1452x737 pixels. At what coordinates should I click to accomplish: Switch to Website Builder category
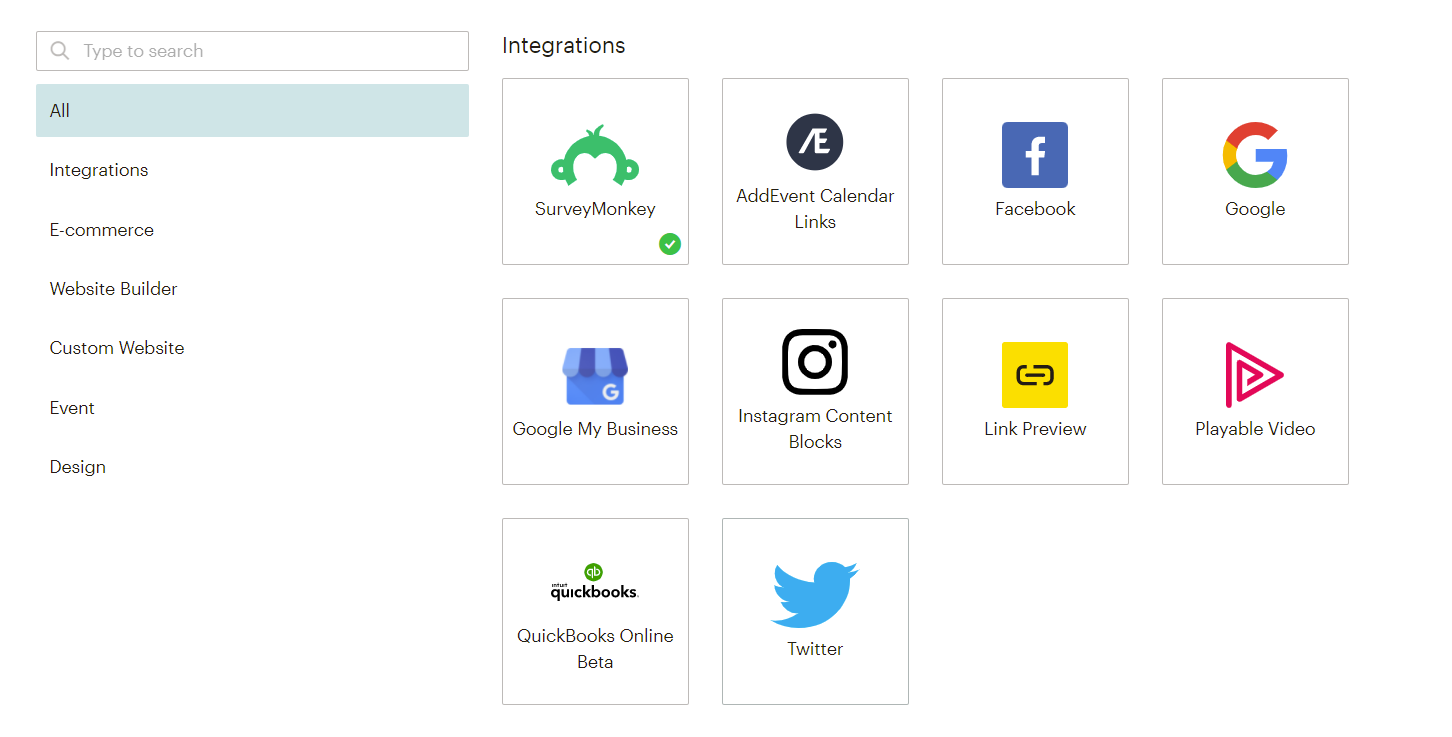[114, 289]
